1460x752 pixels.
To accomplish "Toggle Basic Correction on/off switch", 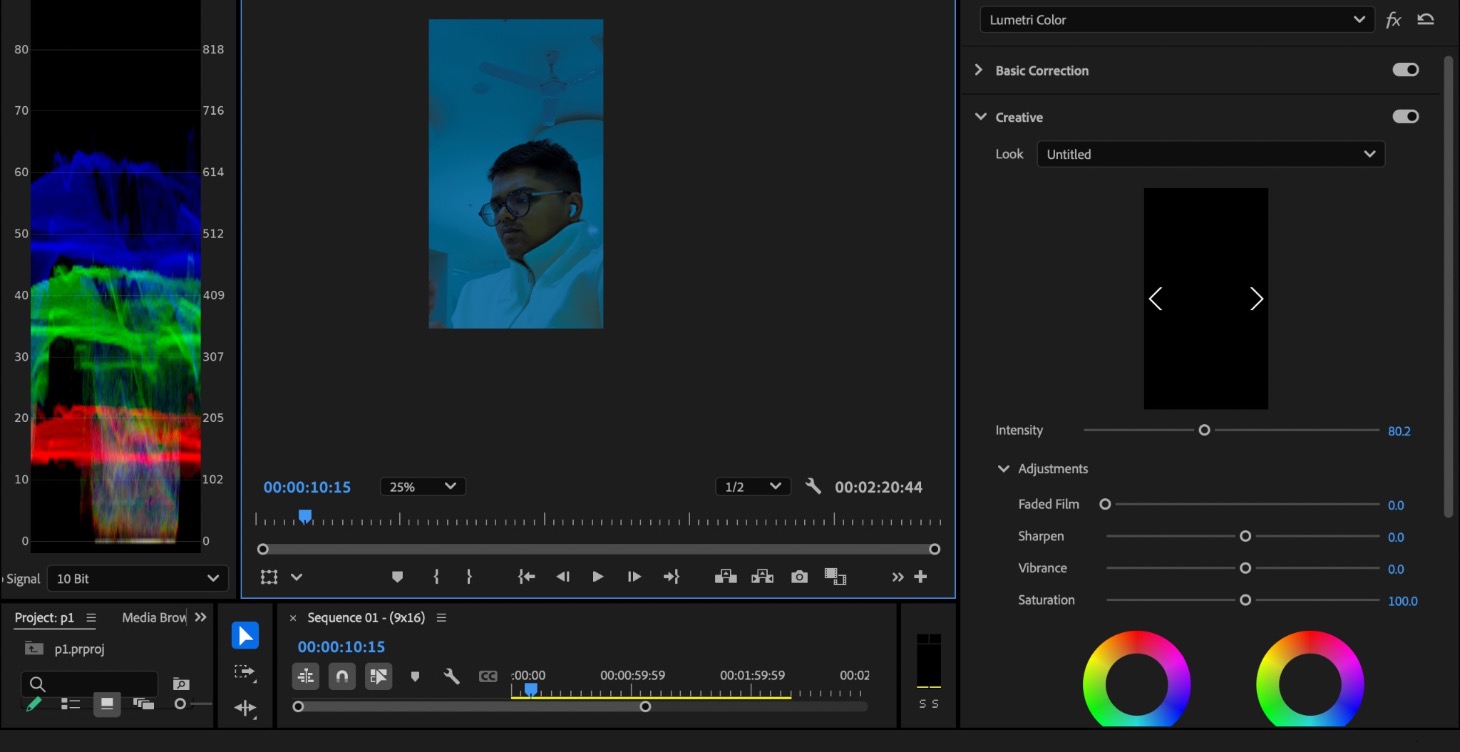I will click(x=1405, y=70).
